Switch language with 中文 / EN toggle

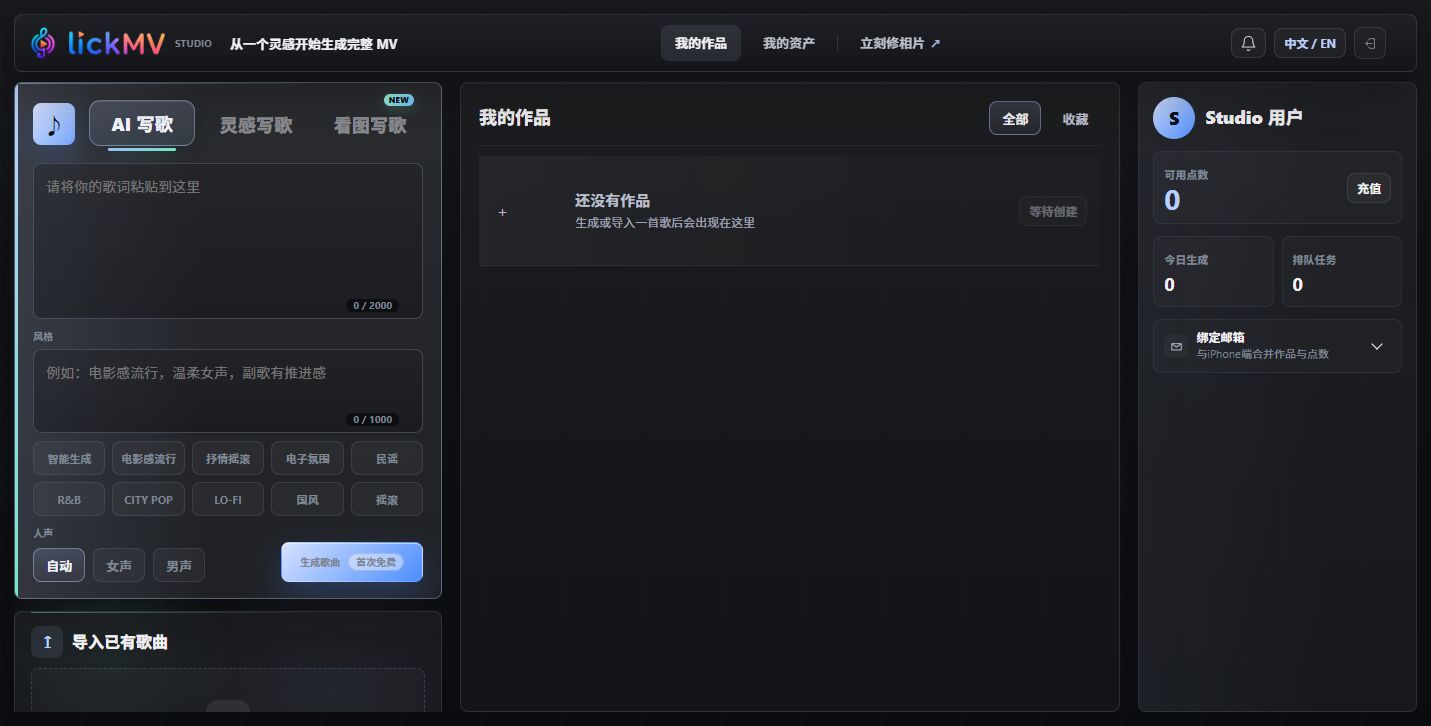click(x=1310, y=43)
